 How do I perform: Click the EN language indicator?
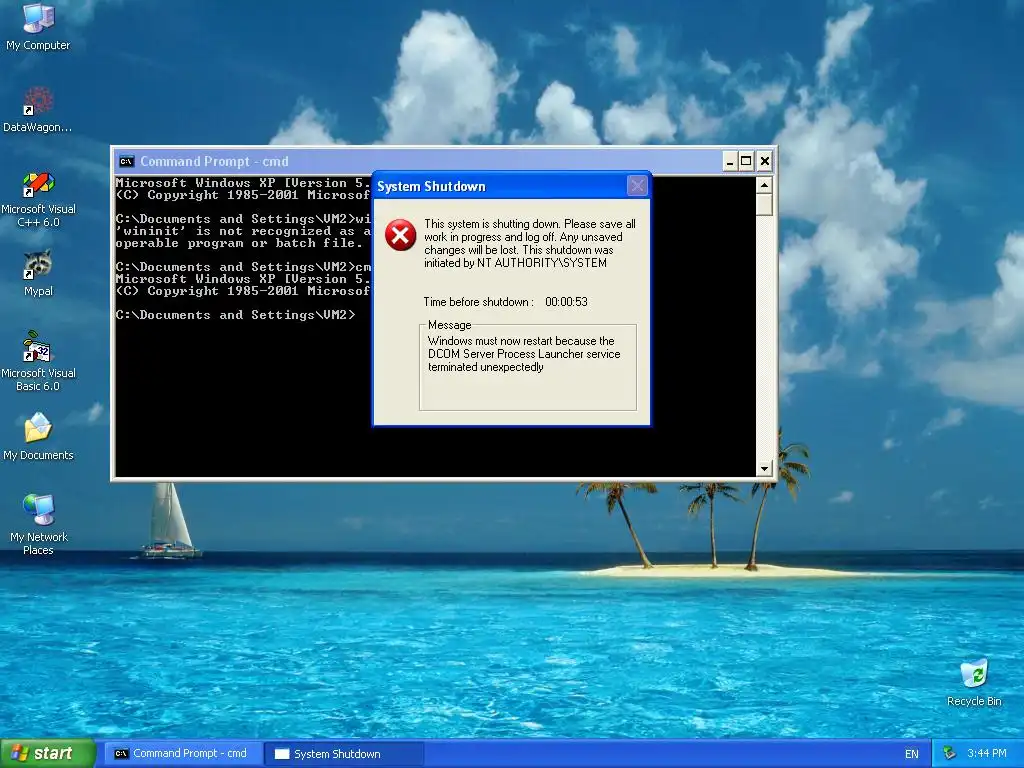912,754
